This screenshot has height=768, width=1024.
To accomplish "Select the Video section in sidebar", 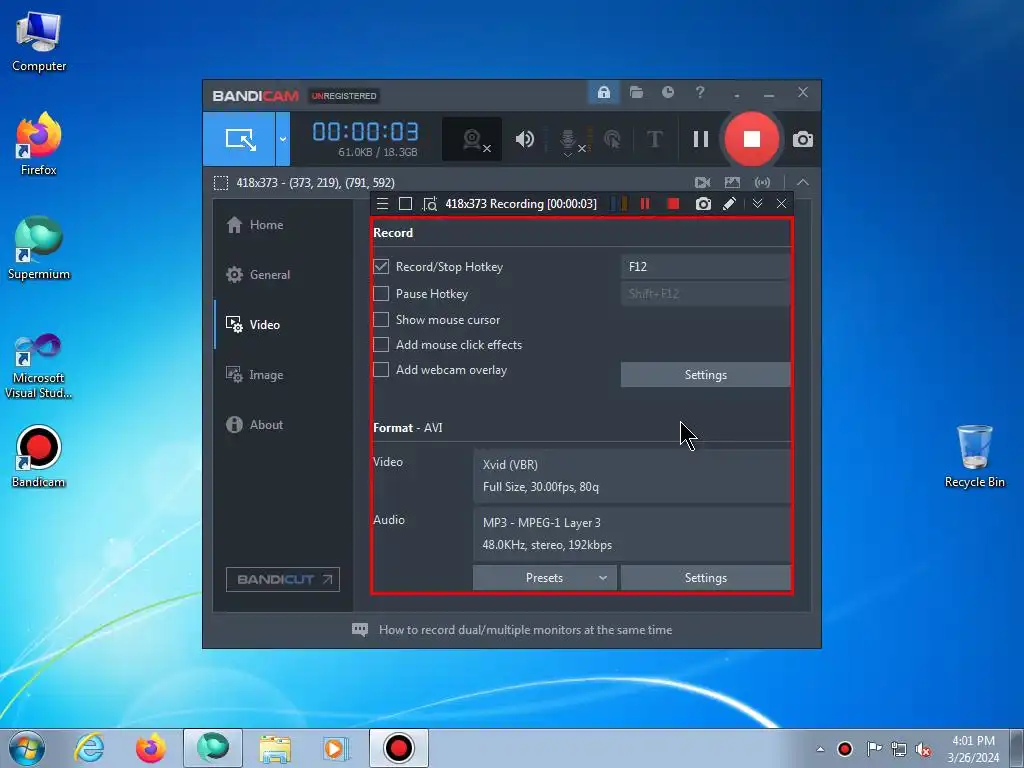I will point(283,325).
